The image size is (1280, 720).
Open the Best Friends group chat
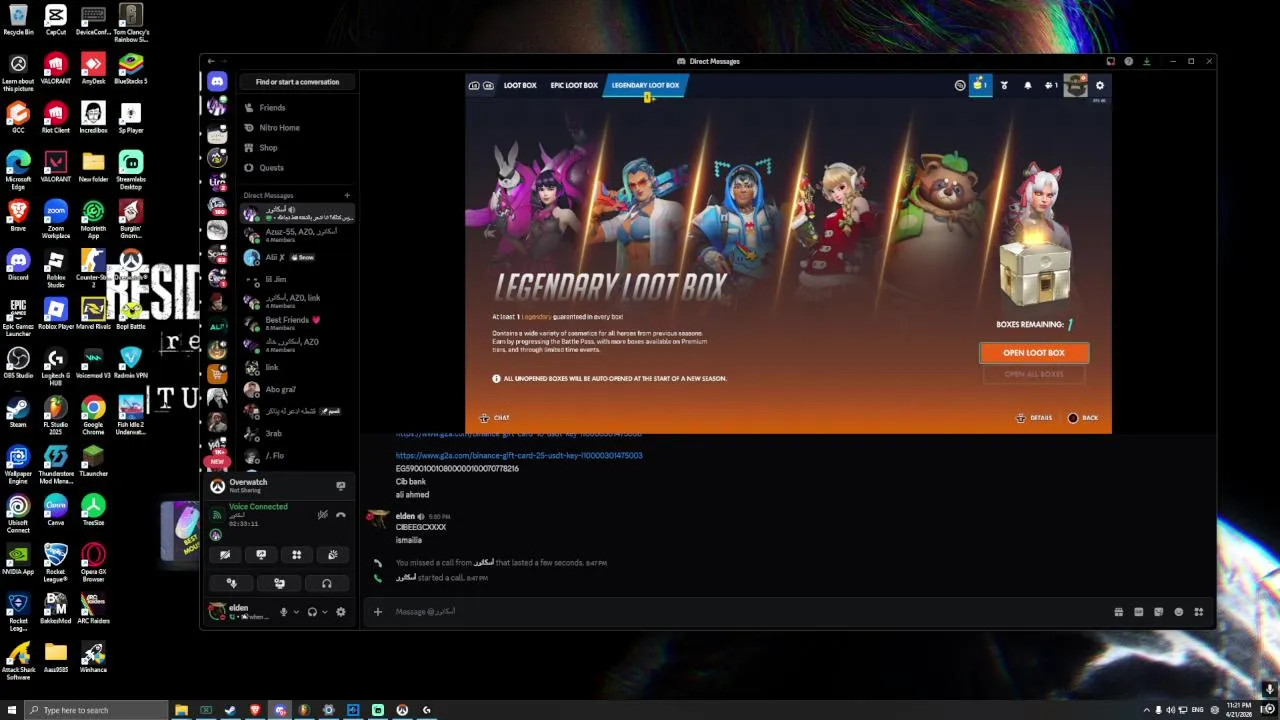pos(298,323)
